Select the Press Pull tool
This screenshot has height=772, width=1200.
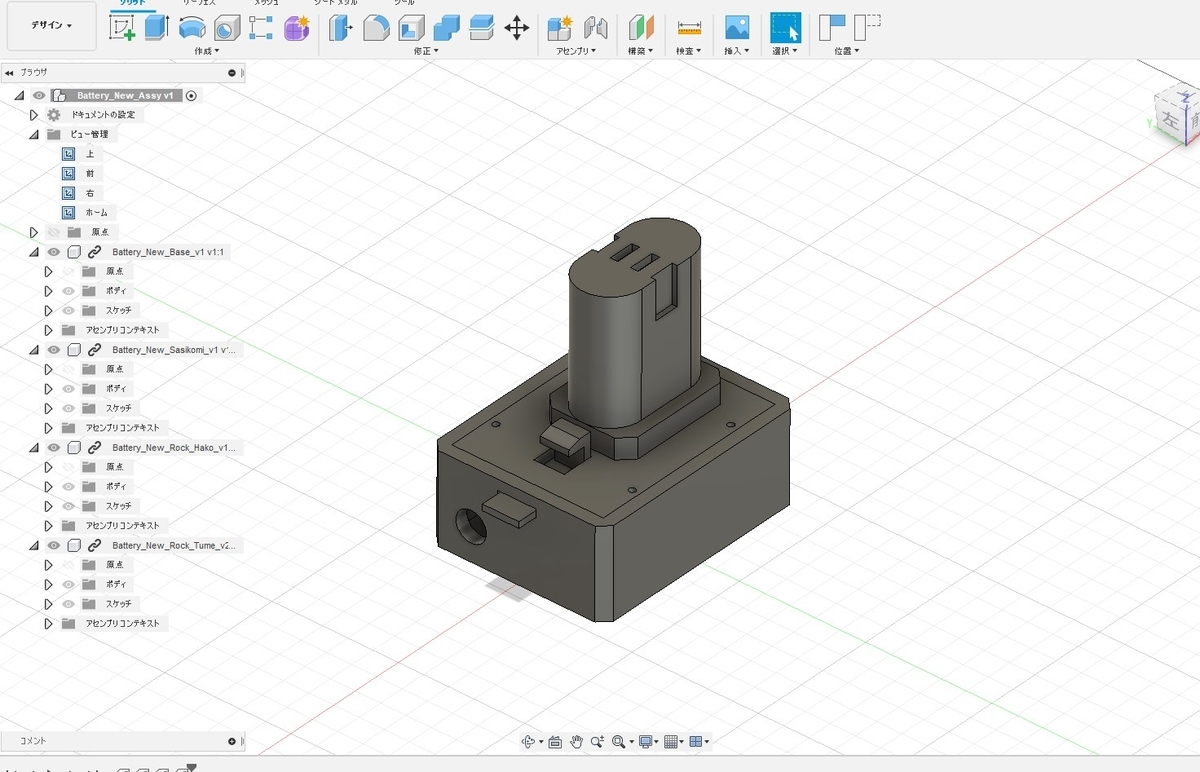341,28
